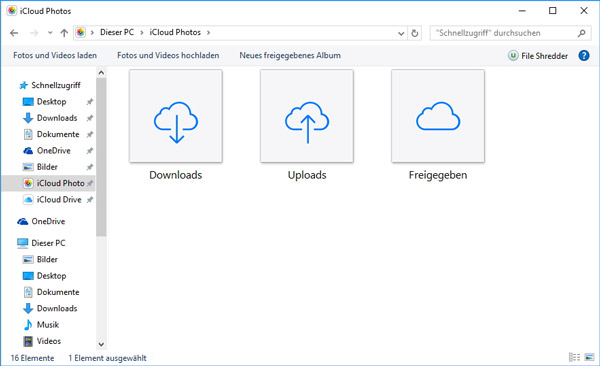This screenshot has height=366, width=600.
Task: Open the address bar history dropdown
Action: click(401, 33)
